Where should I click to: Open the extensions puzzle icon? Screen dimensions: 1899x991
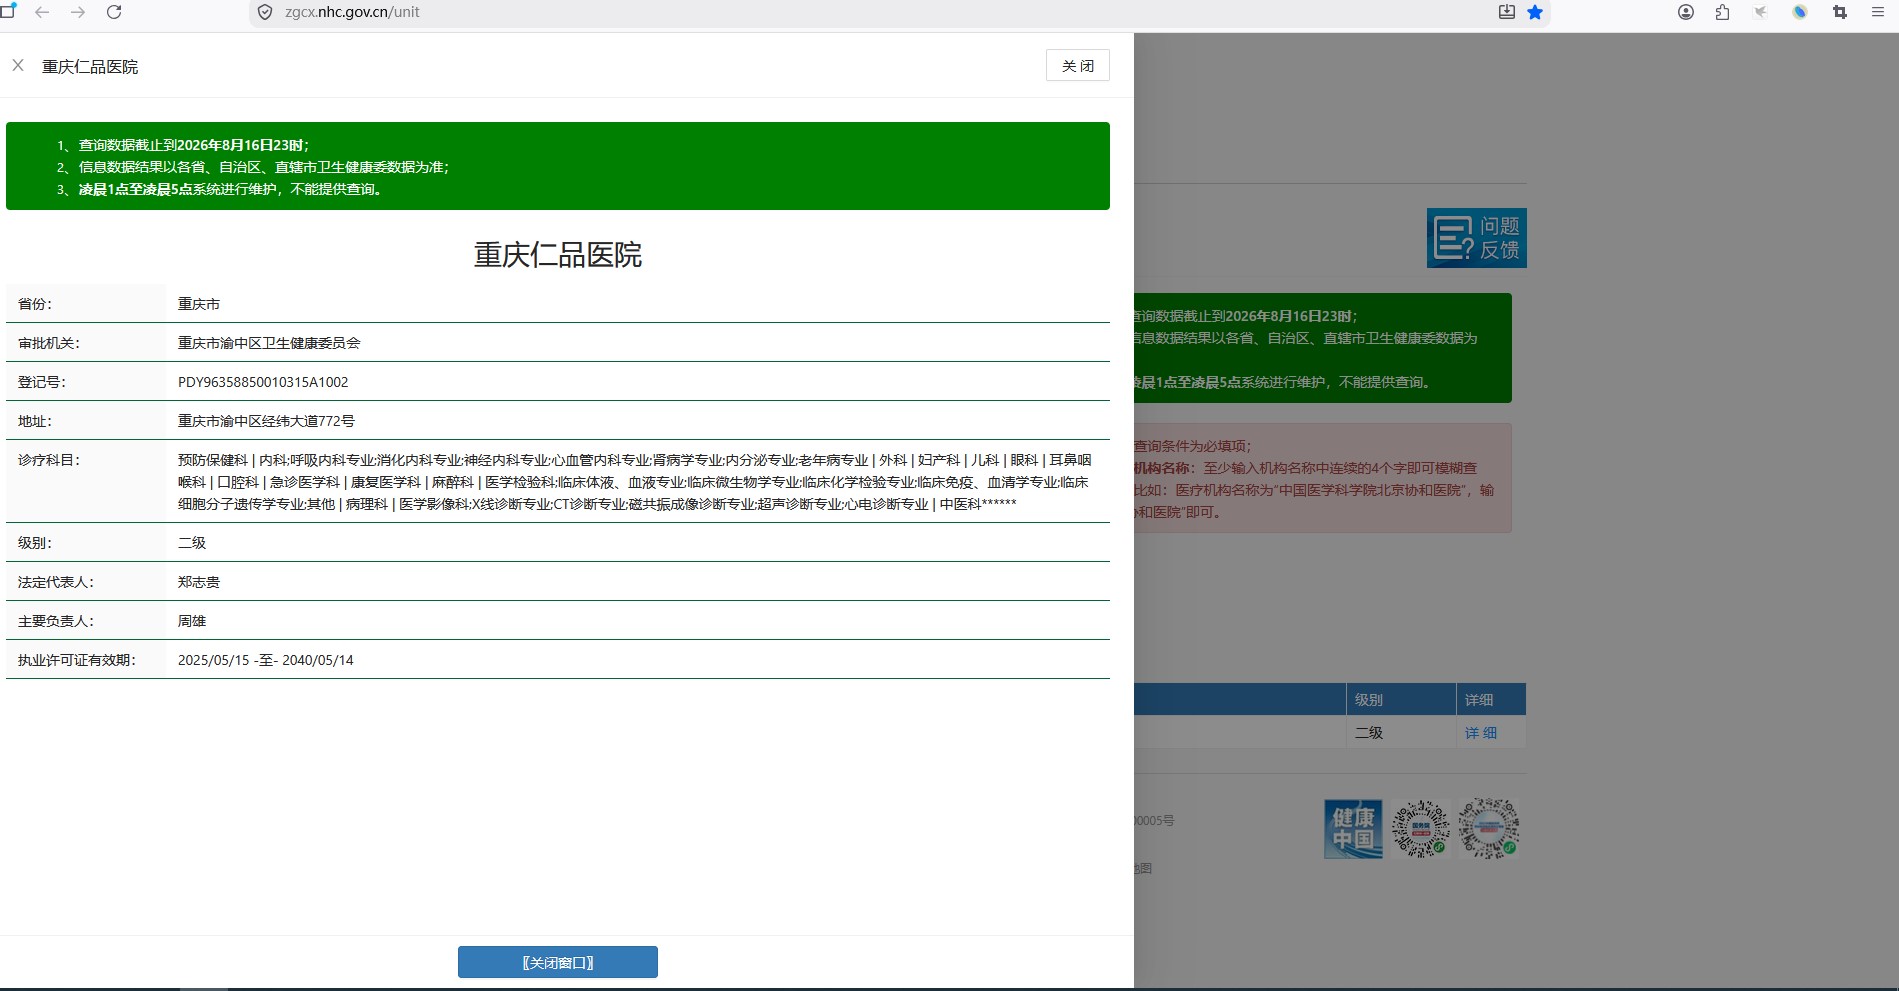pos(1722,12)
